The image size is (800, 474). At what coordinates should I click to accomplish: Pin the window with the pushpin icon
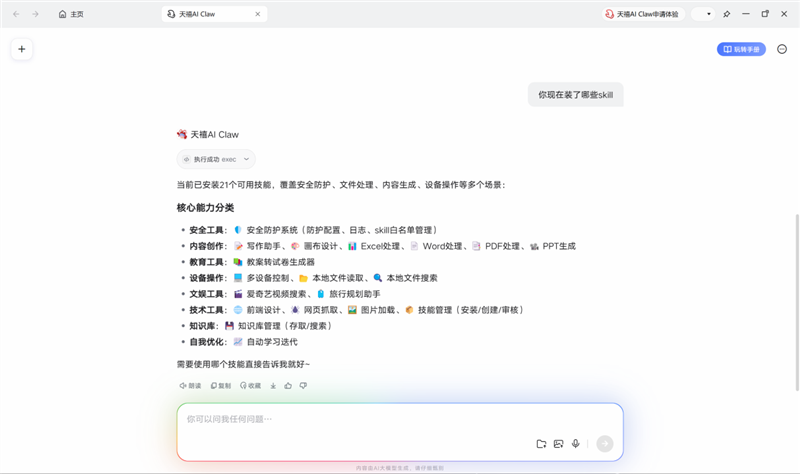727,14
